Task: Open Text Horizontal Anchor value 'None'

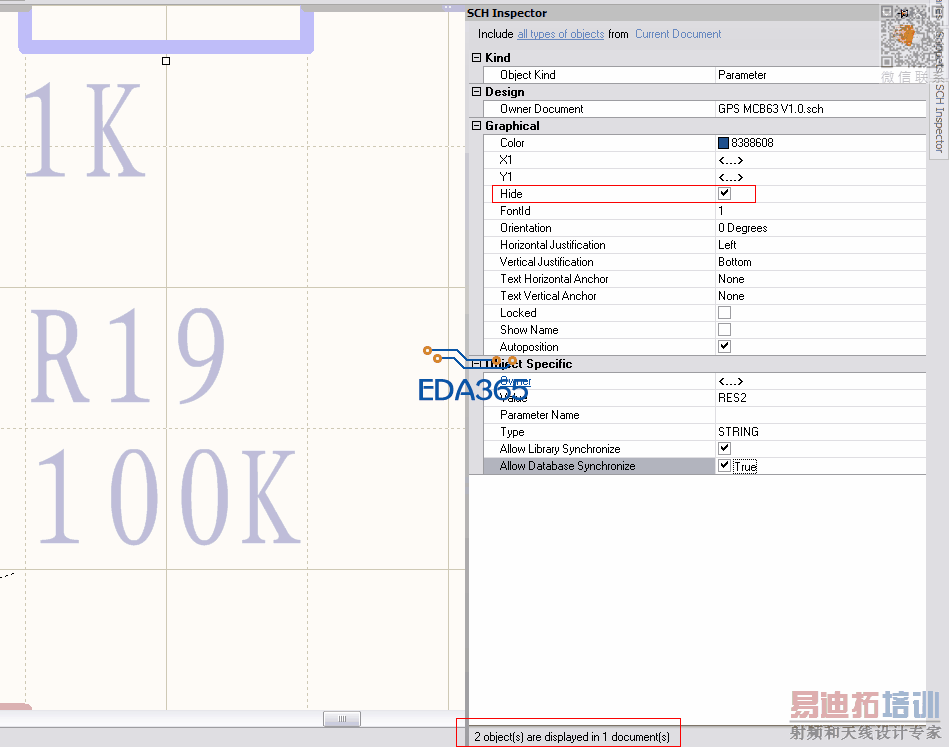Action: (x=820, y=278)
